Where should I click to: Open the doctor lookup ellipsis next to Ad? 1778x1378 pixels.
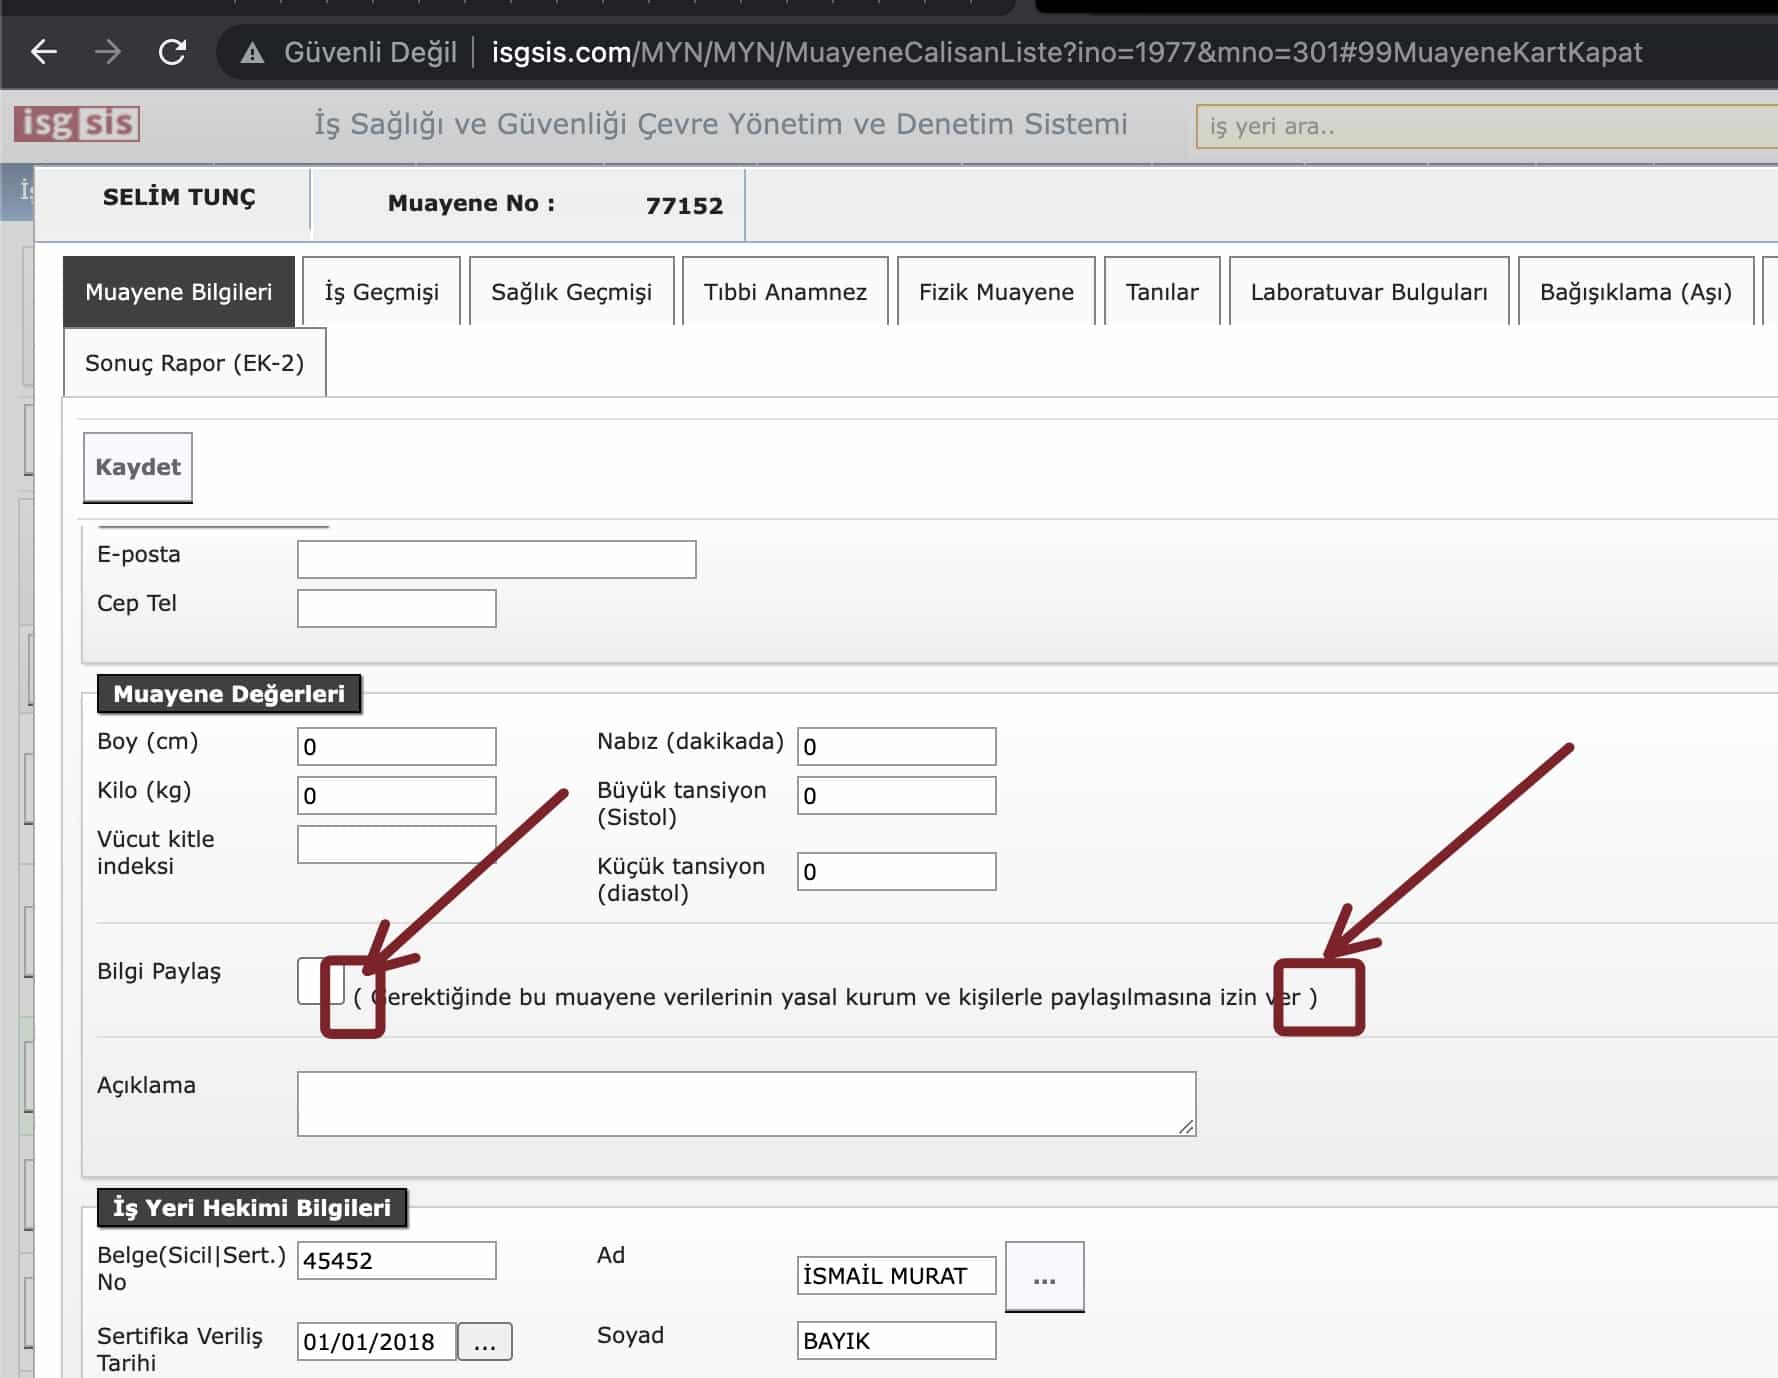click(x=1043, y=1277)
